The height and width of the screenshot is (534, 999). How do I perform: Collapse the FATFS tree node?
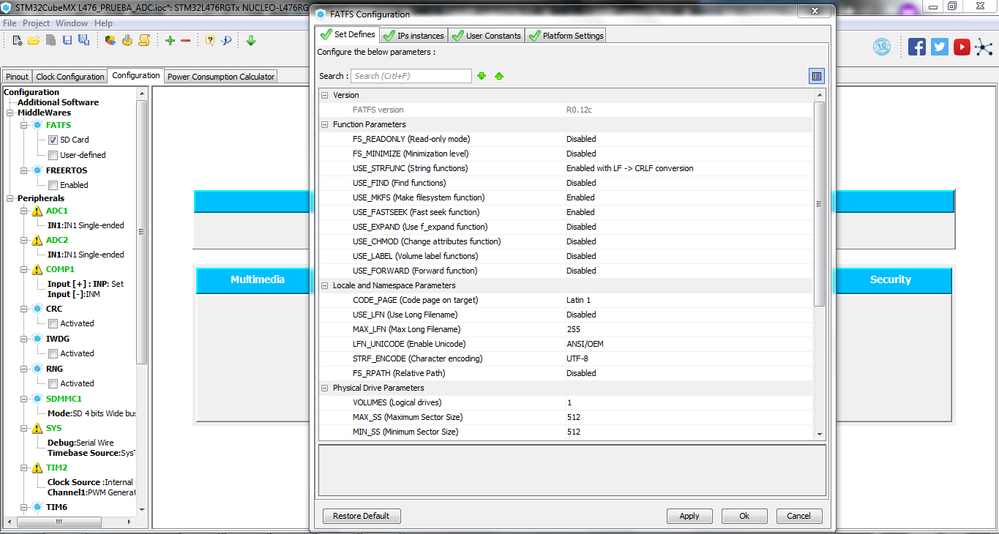tap(24, 125)
